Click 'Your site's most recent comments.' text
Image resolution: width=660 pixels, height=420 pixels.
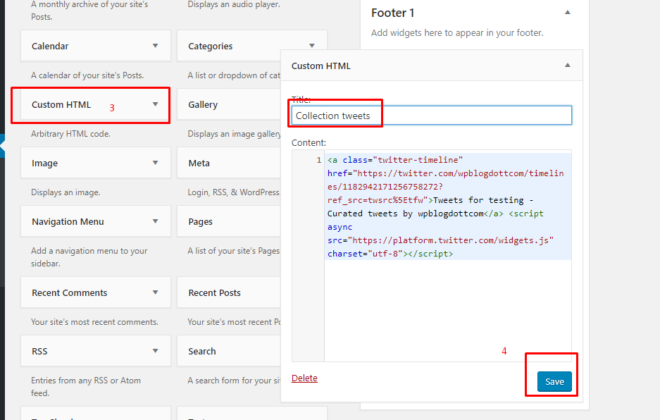tap(94, 322)
